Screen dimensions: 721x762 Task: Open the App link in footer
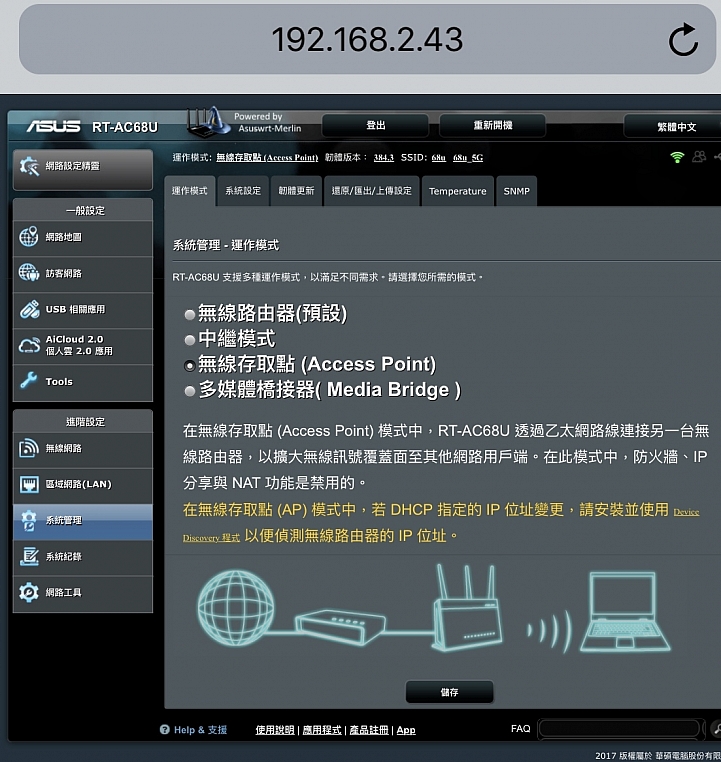point(406,730)
